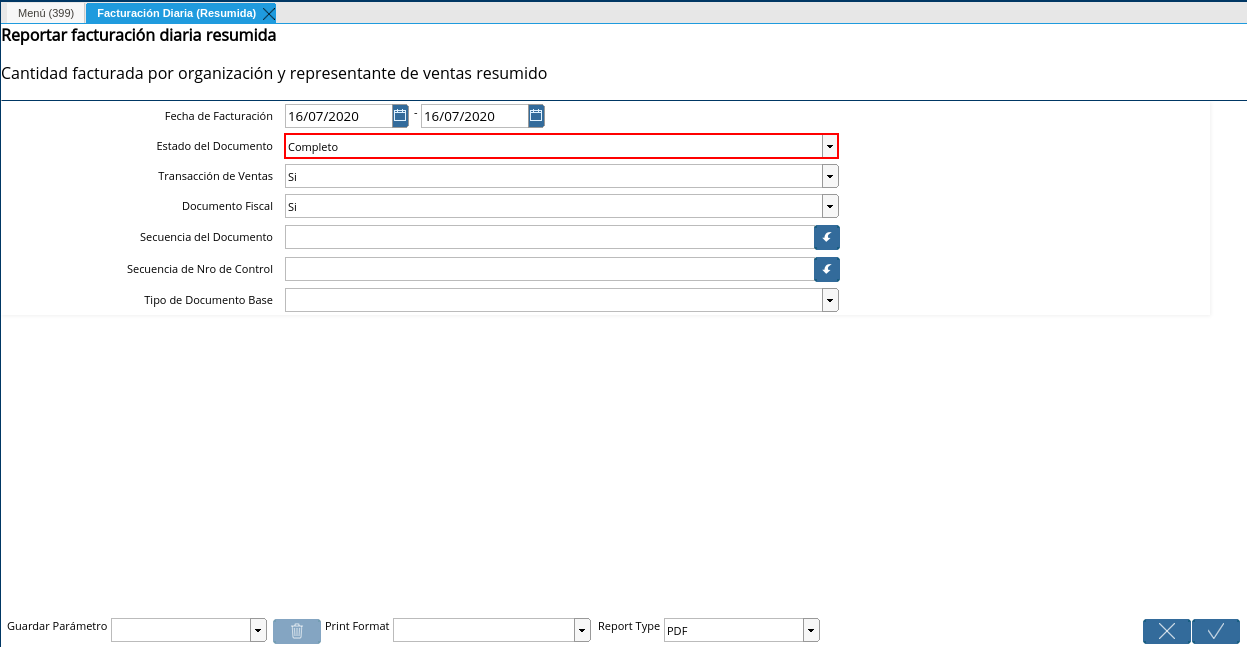Click the heading Reportar facturación diaria resumida

point(139,35)
